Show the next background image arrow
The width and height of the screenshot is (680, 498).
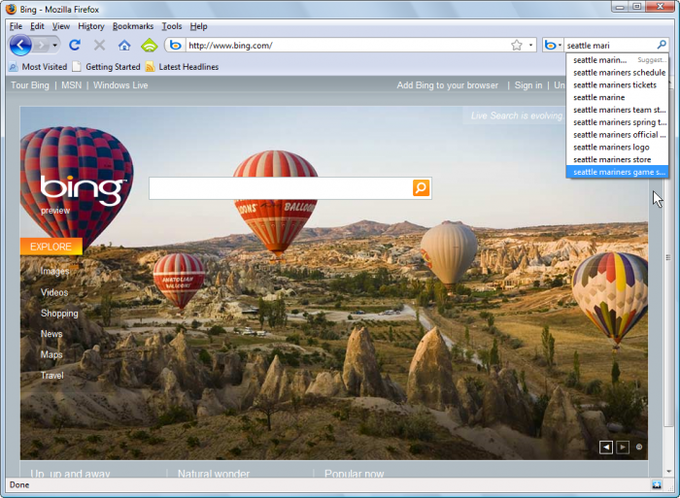coord(622,447)
